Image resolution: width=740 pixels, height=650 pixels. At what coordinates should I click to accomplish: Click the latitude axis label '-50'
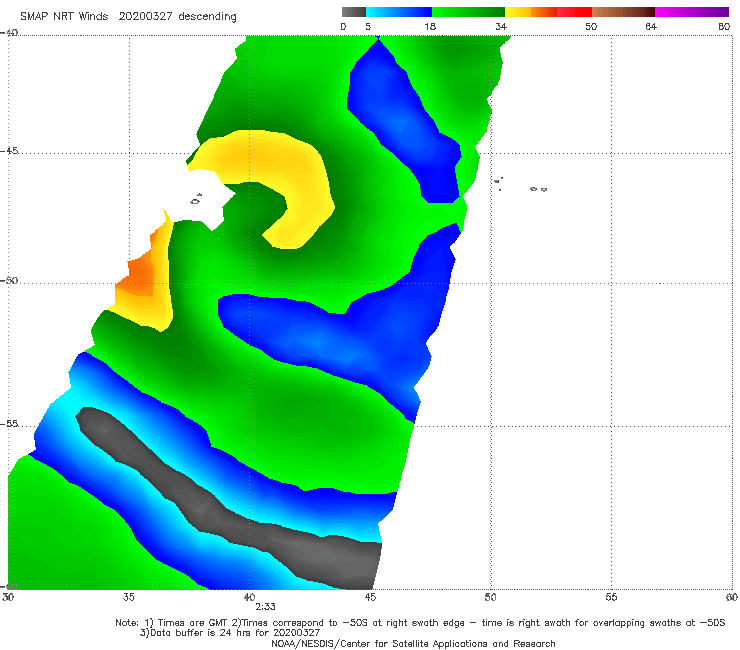(9, 280)
